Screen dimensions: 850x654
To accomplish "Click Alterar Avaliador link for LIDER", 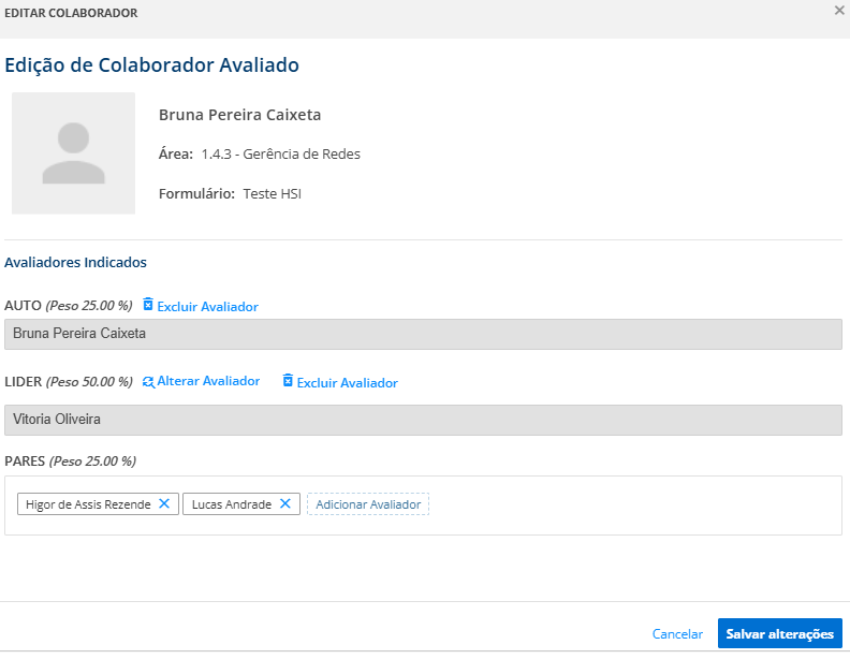I will point(209,381).
